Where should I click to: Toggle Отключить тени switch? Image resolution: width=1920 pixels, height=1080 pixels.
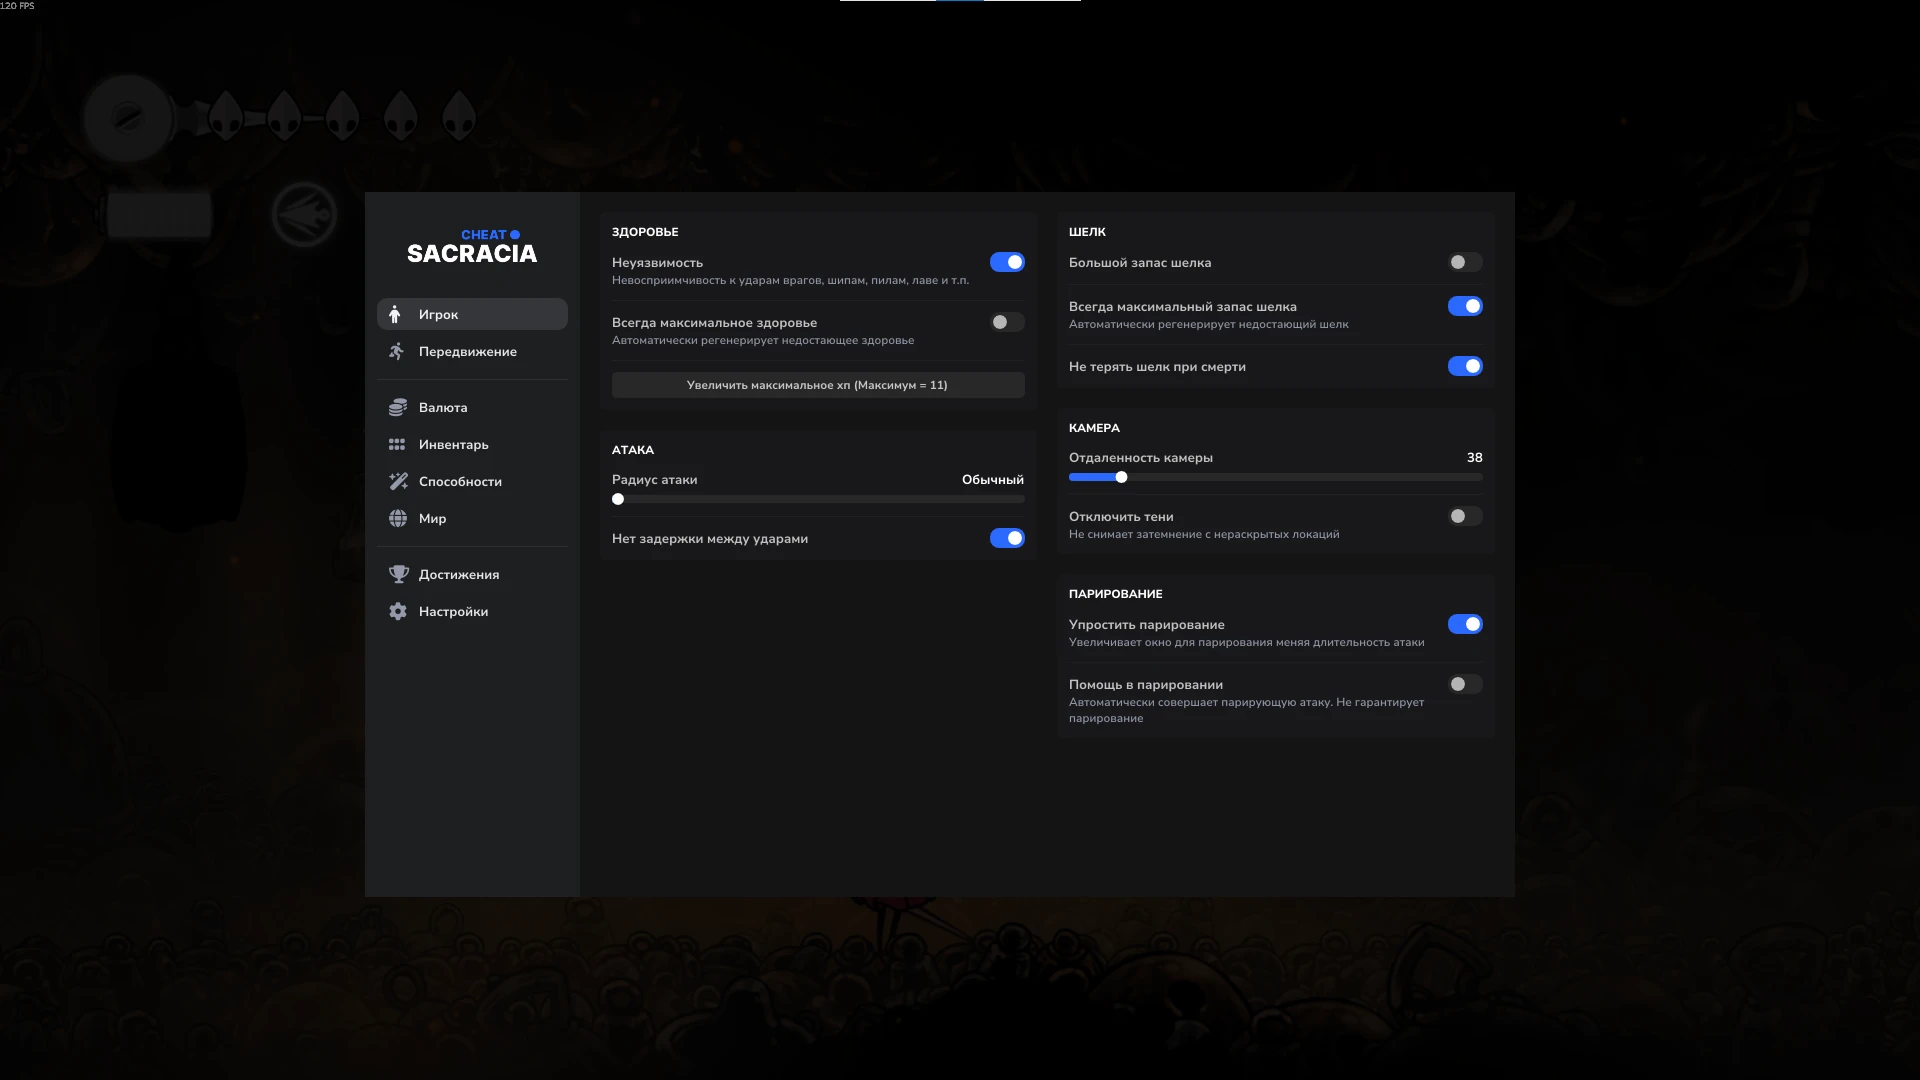point(1464,516)
